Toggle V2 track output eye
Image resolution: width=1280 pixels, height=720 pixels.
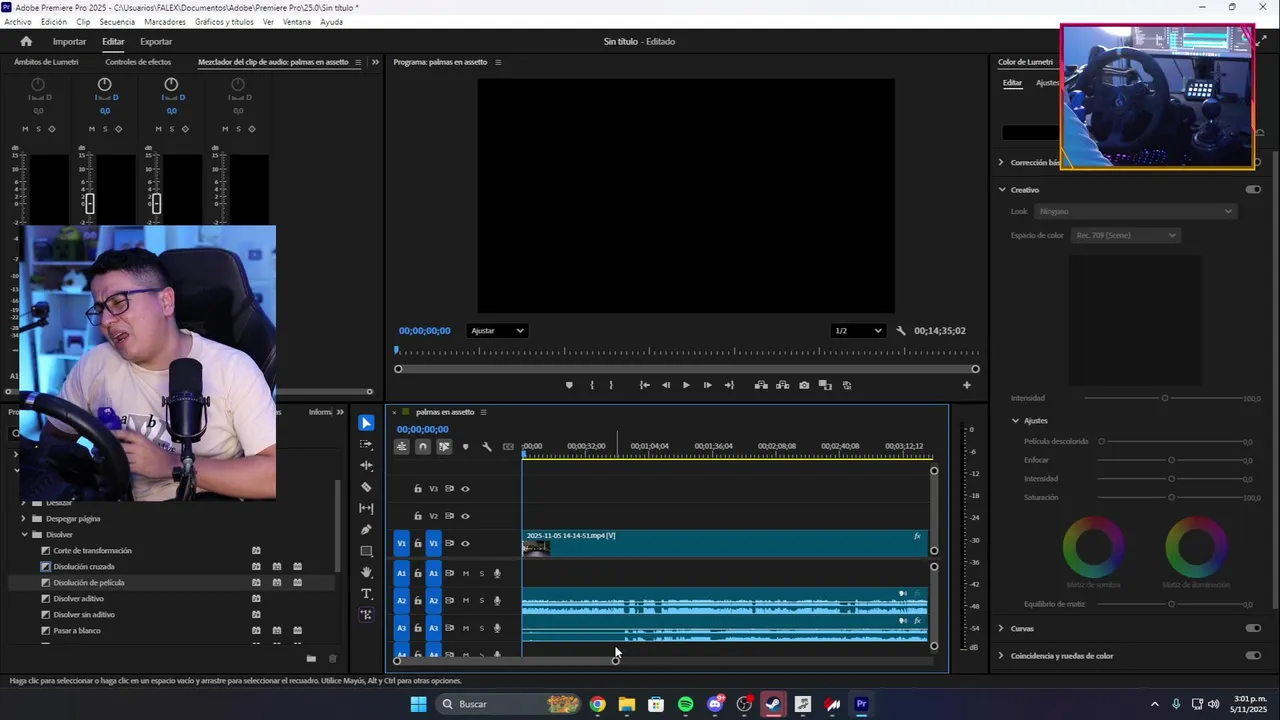tap(465, 516)
